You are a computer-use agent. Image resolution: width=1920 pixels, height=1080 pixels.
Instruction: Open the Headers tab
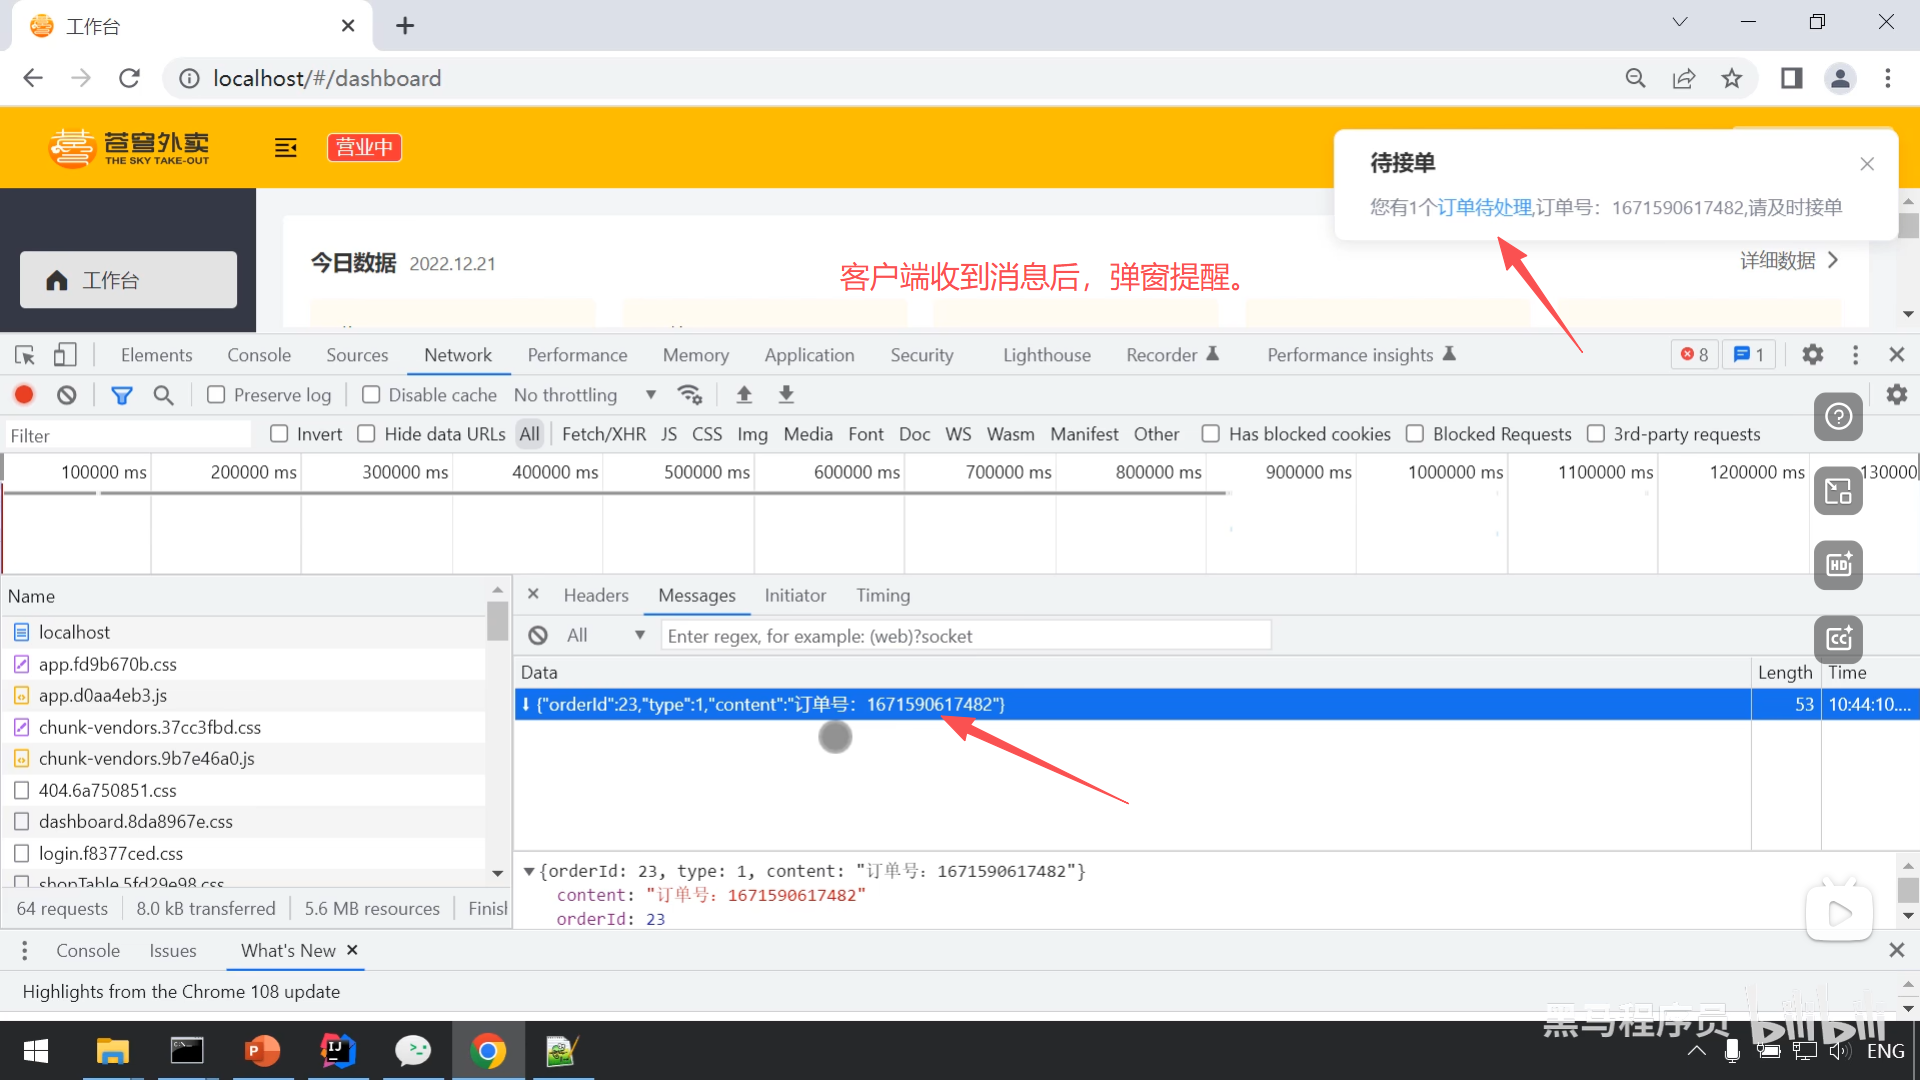595,596
